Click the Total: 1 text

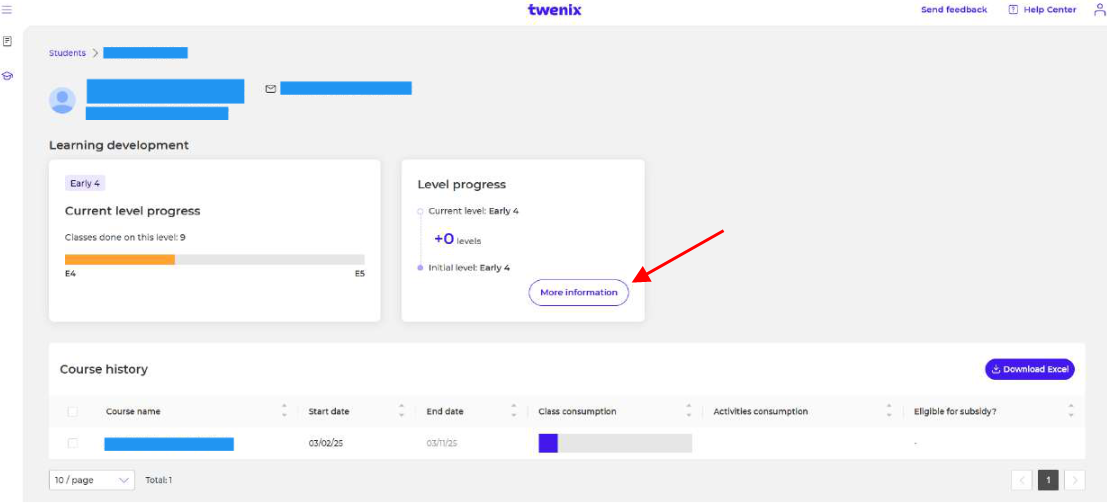159,480
